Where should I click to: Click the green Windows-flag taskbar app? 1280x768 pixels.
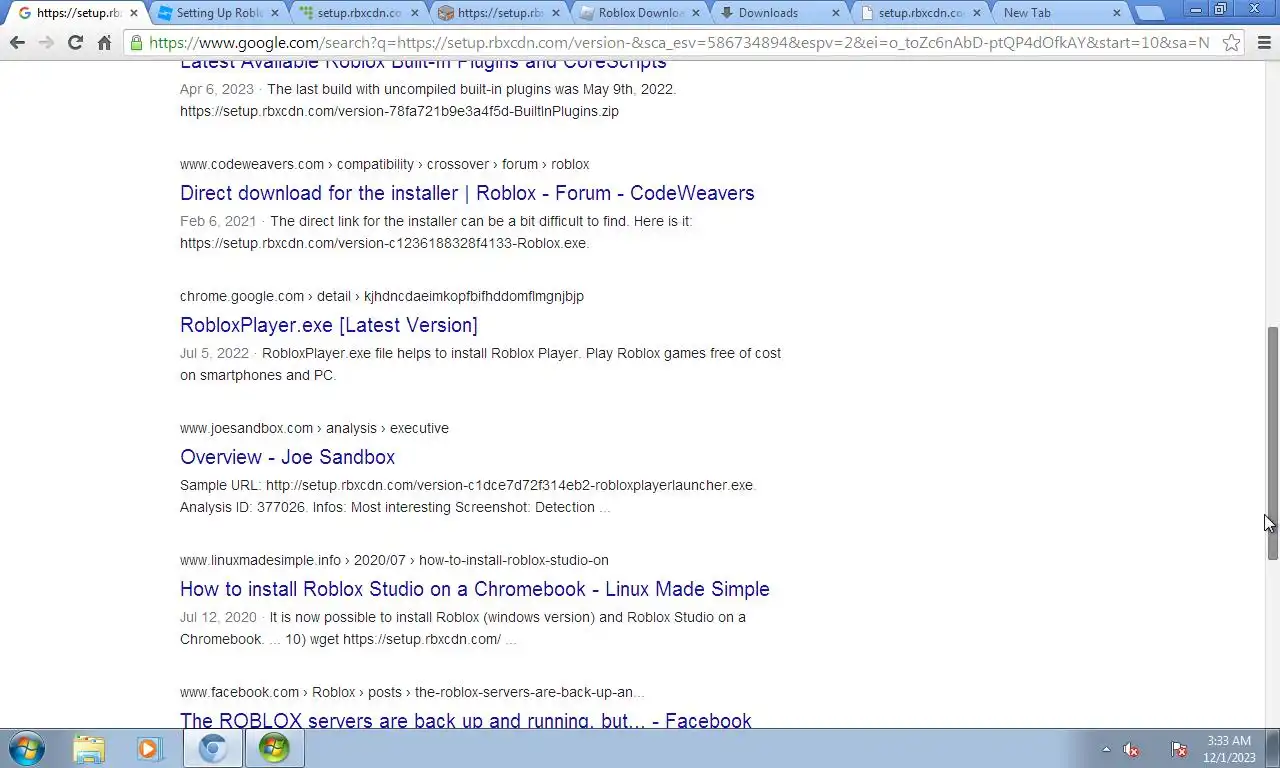(x=274, y=748)
